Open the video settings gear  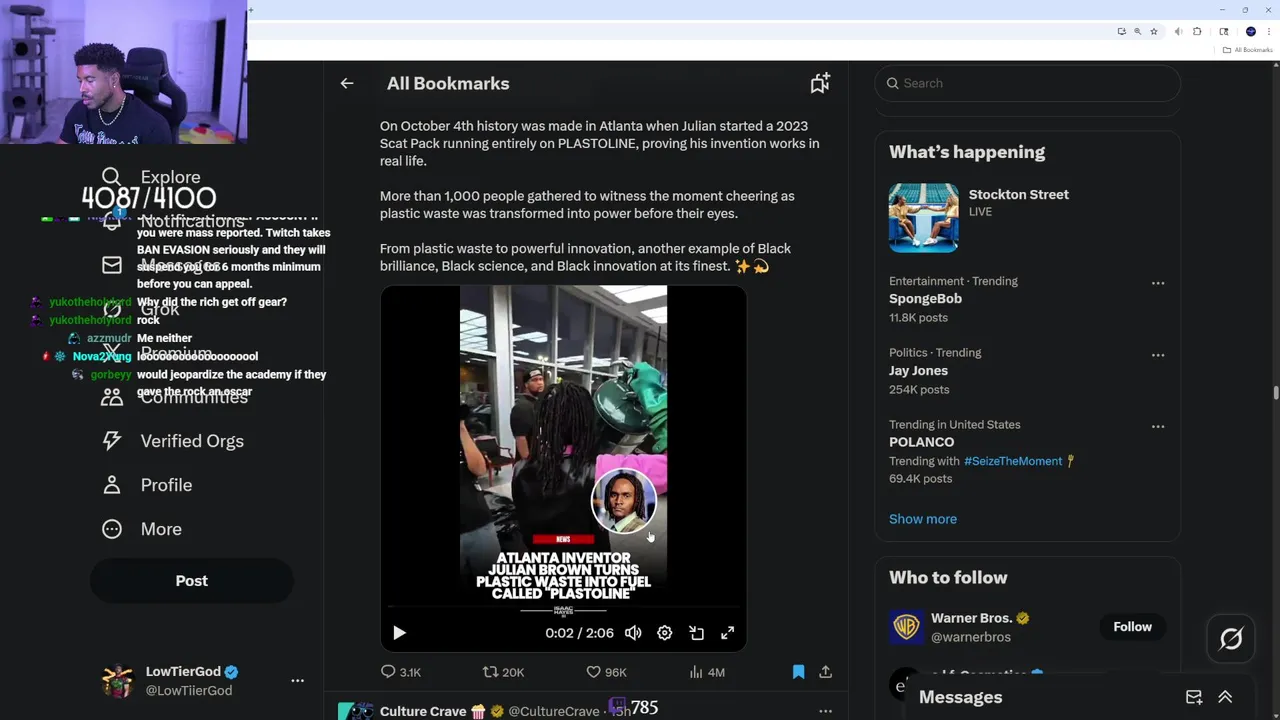coord(665,633)
